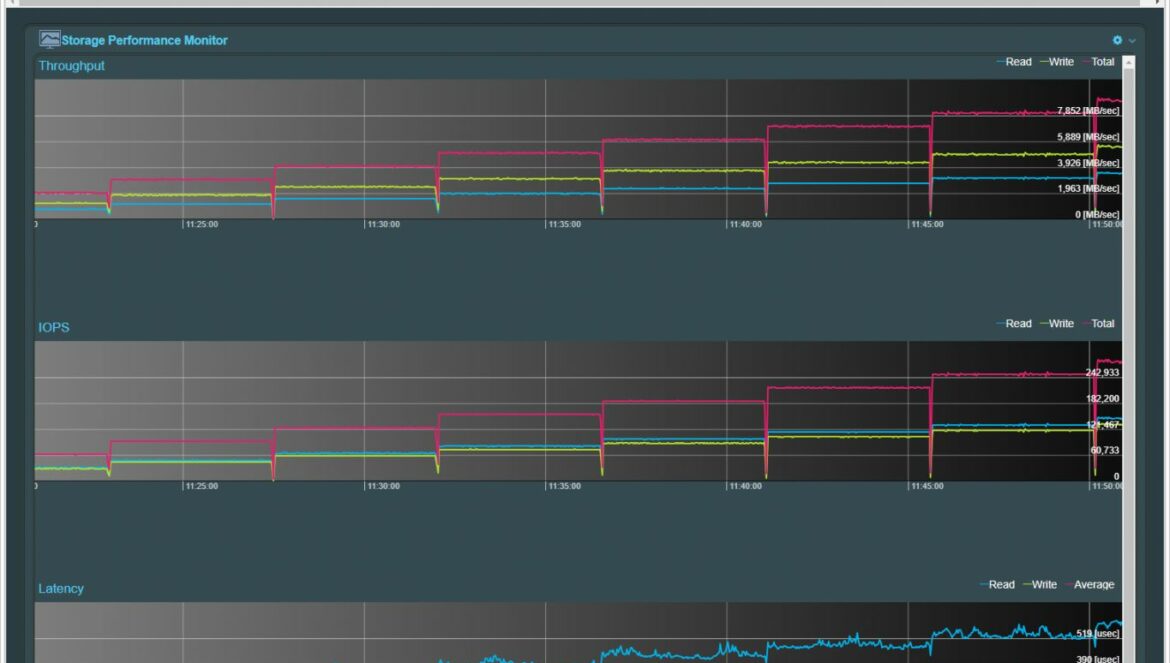Toggle the Write series in Latency legend
The width and height of the screenshot is (1170, 663).
pyautogui.click(x=1039, y=585)
